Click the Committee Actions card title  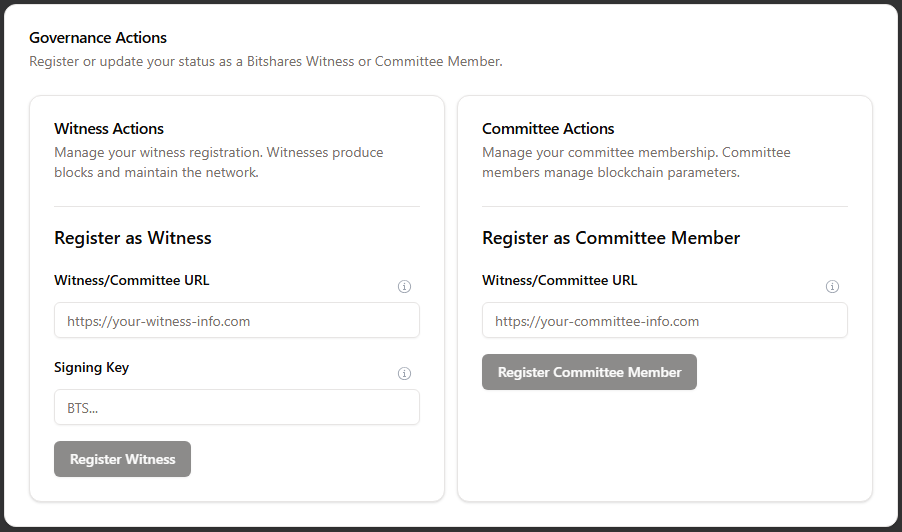coord(548,129)
